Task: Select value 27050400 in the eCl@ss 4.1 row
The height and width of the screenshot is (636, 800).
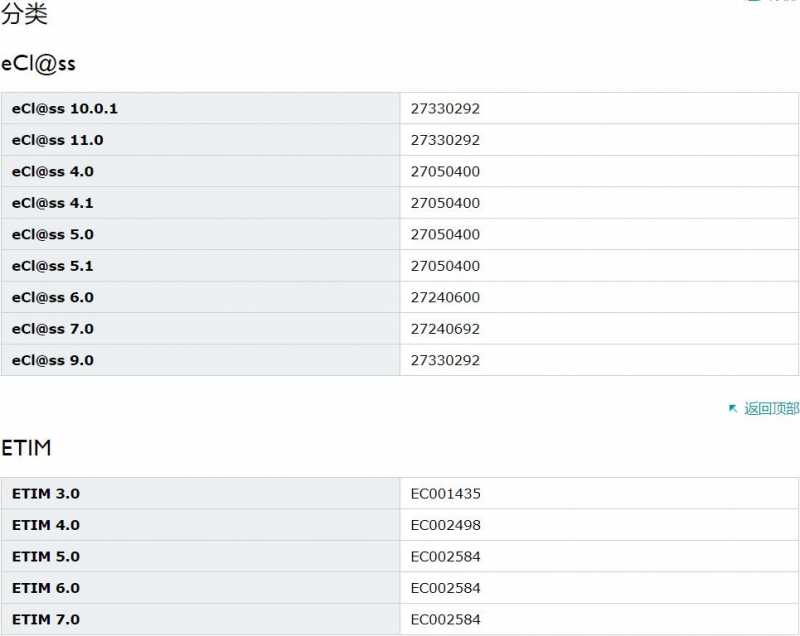Action: (445, 203)
